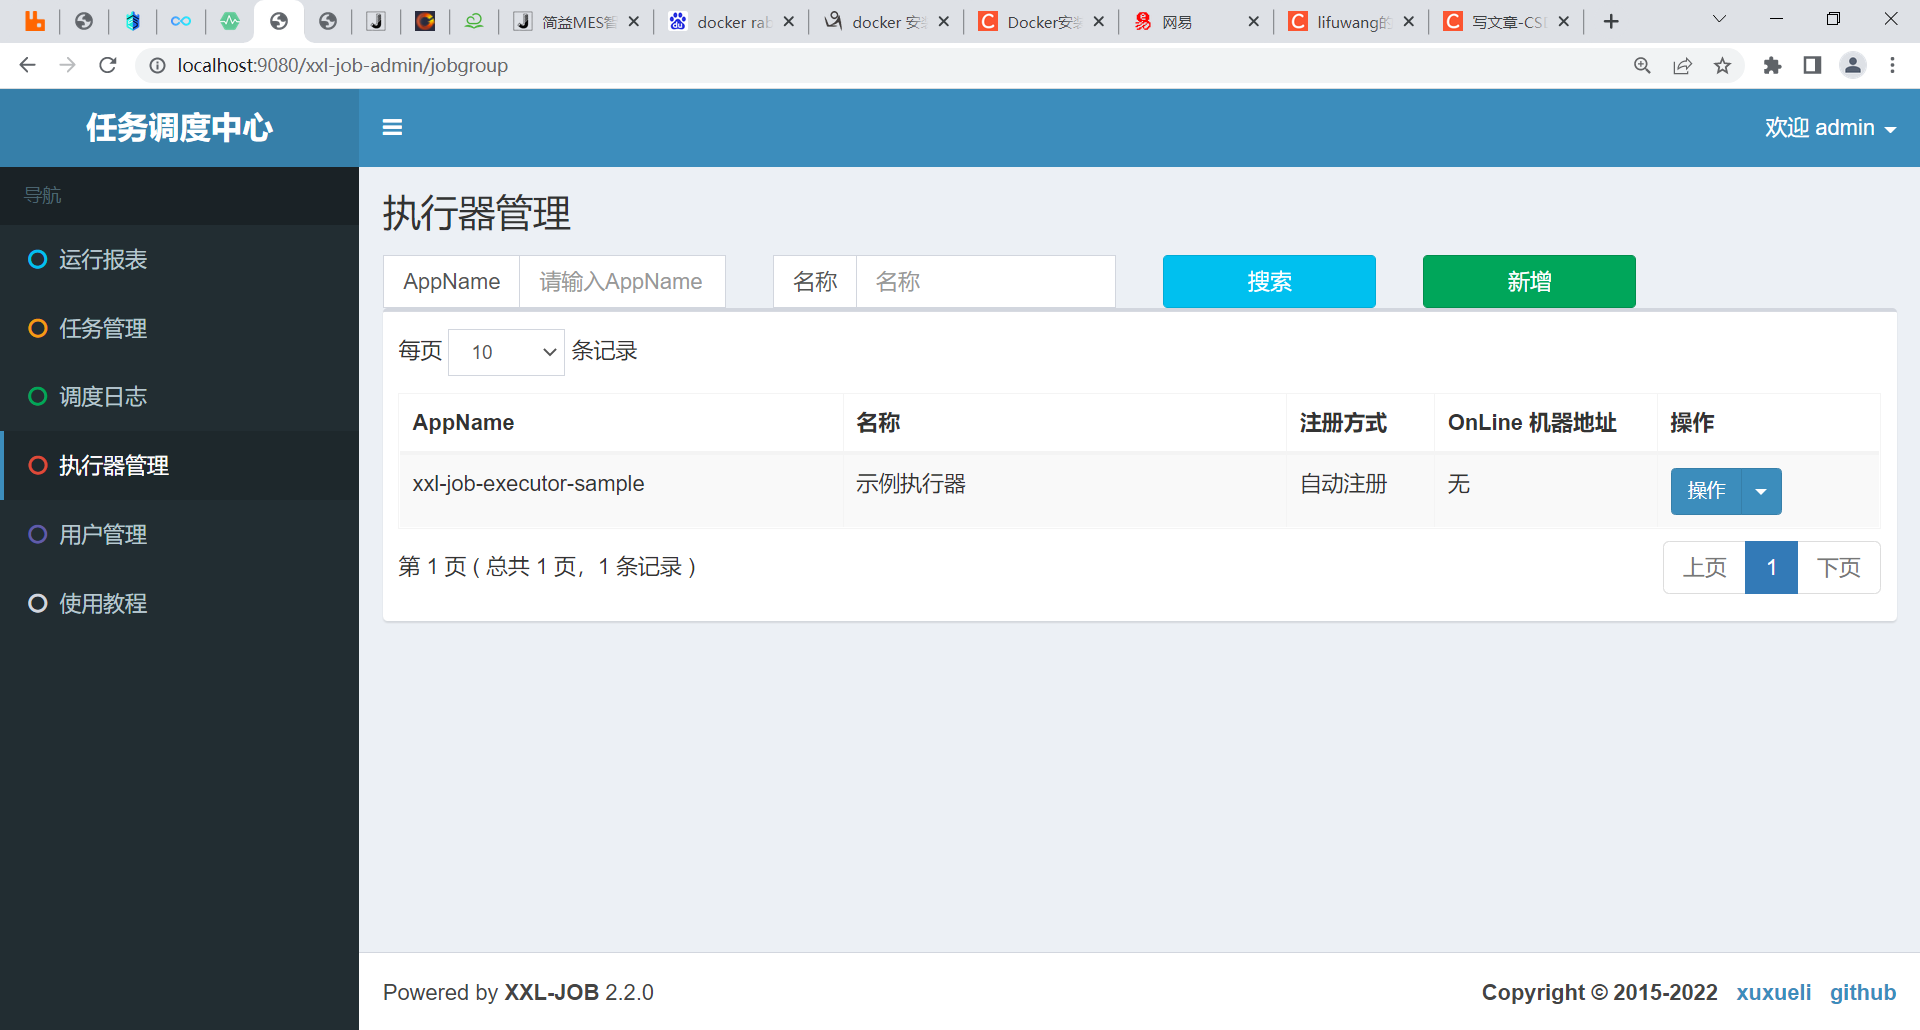Screen dimensions: 1920x1030
Task: Go to the 下页 next page
Action: 1839,568
